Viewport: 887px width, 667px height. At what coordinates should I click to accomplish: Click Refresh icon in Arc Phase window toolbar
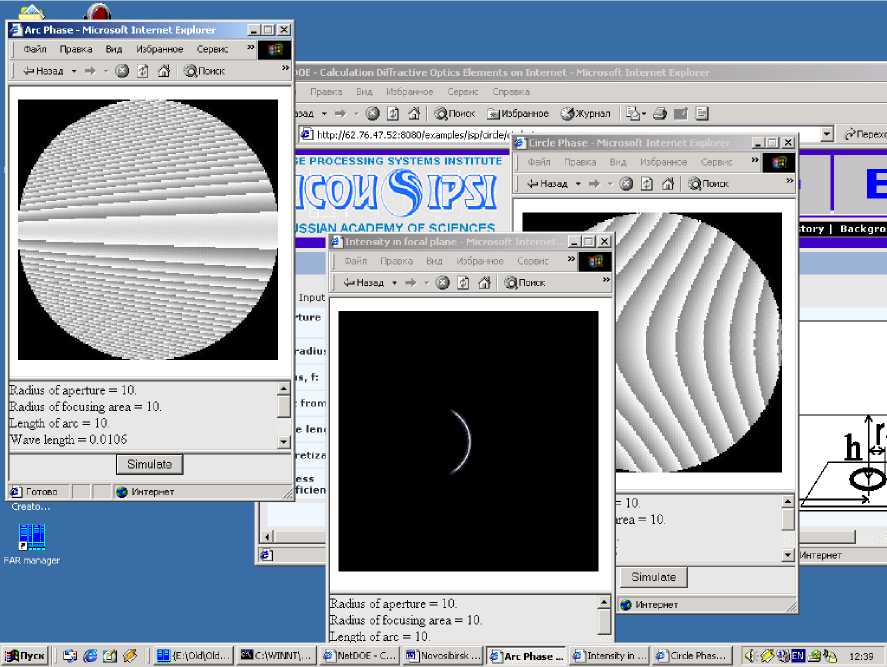143,71
